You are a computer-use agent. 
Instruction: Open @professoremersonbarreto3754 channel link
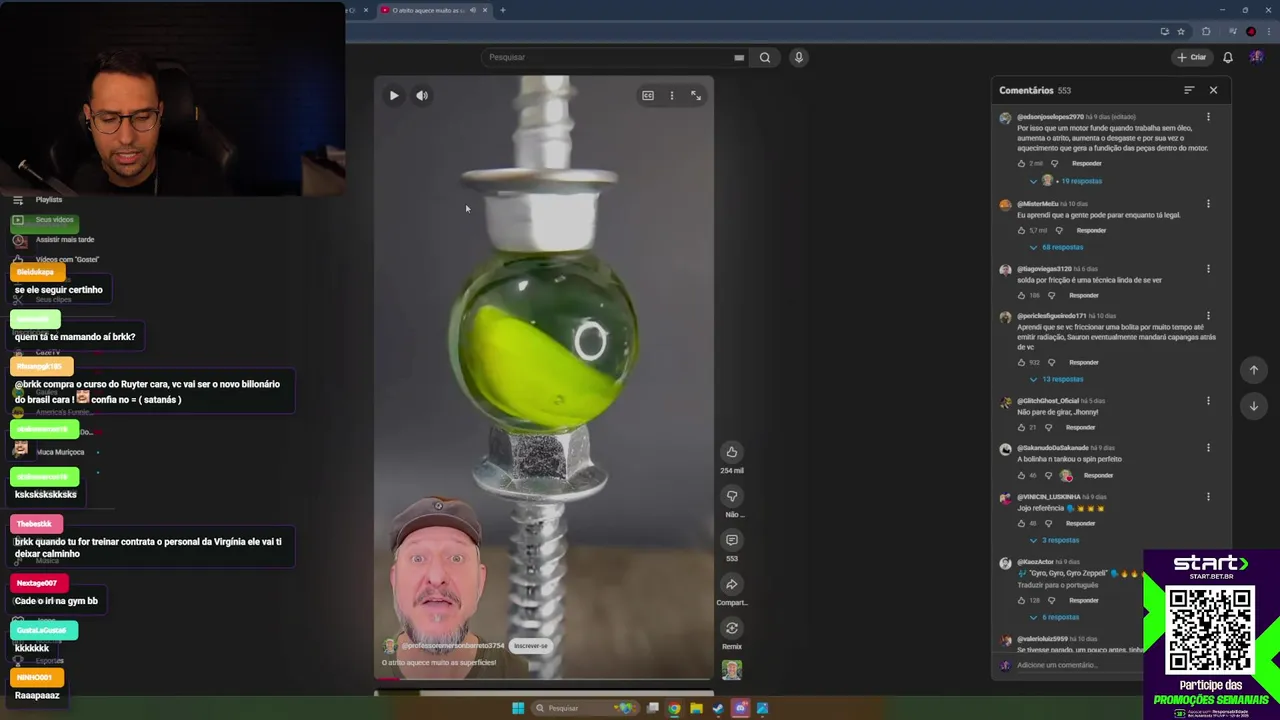coord(453,646)
